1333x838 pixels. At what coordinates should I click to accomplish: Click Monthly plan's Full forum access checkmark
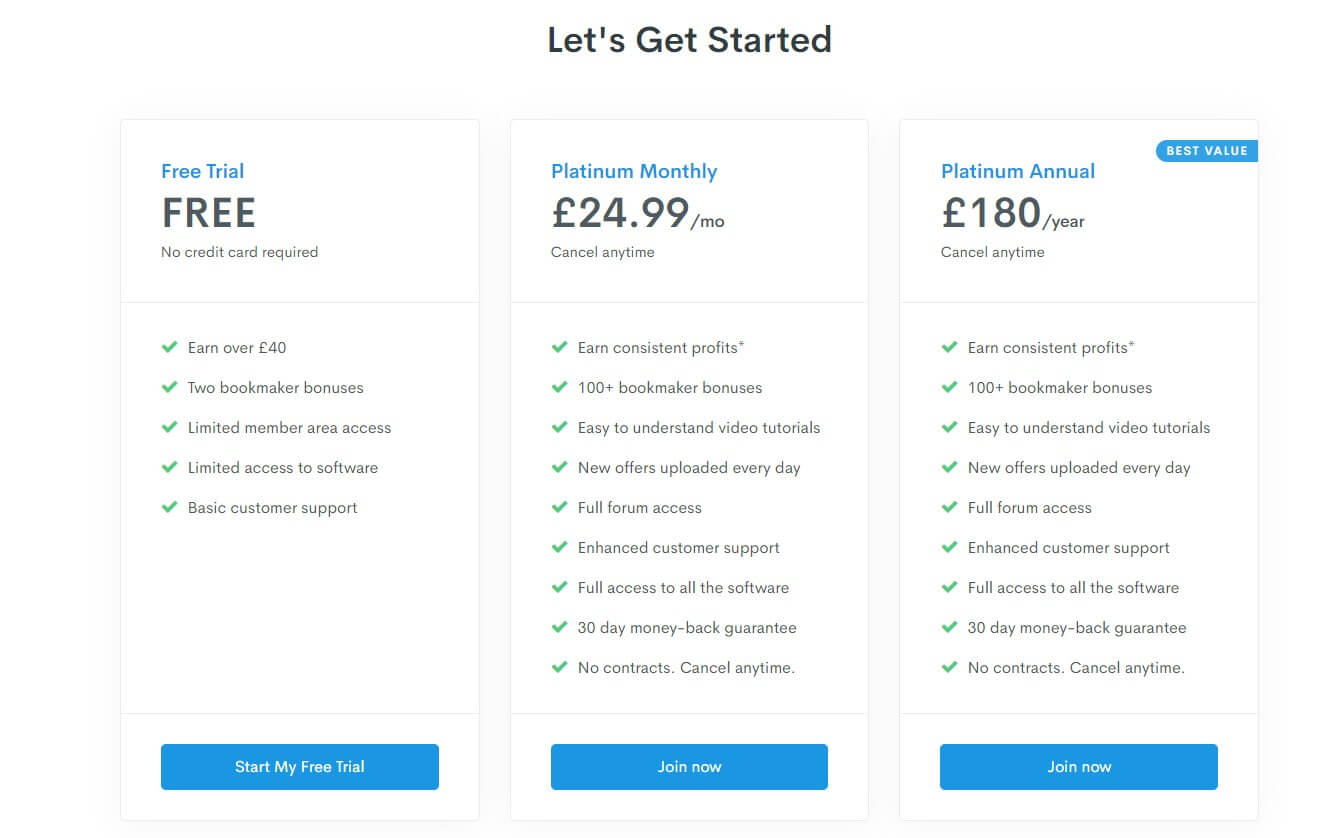[559, 507]
